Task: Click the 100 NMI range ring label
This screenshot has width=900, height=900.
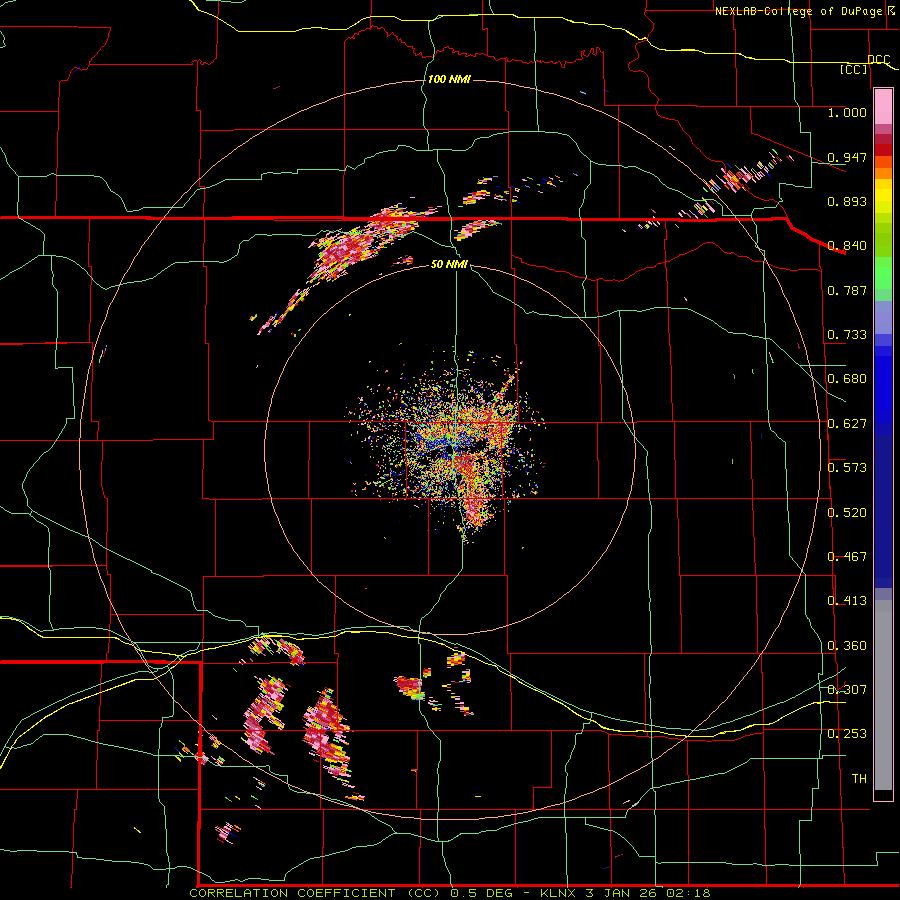Action: (x=449, y=79)
